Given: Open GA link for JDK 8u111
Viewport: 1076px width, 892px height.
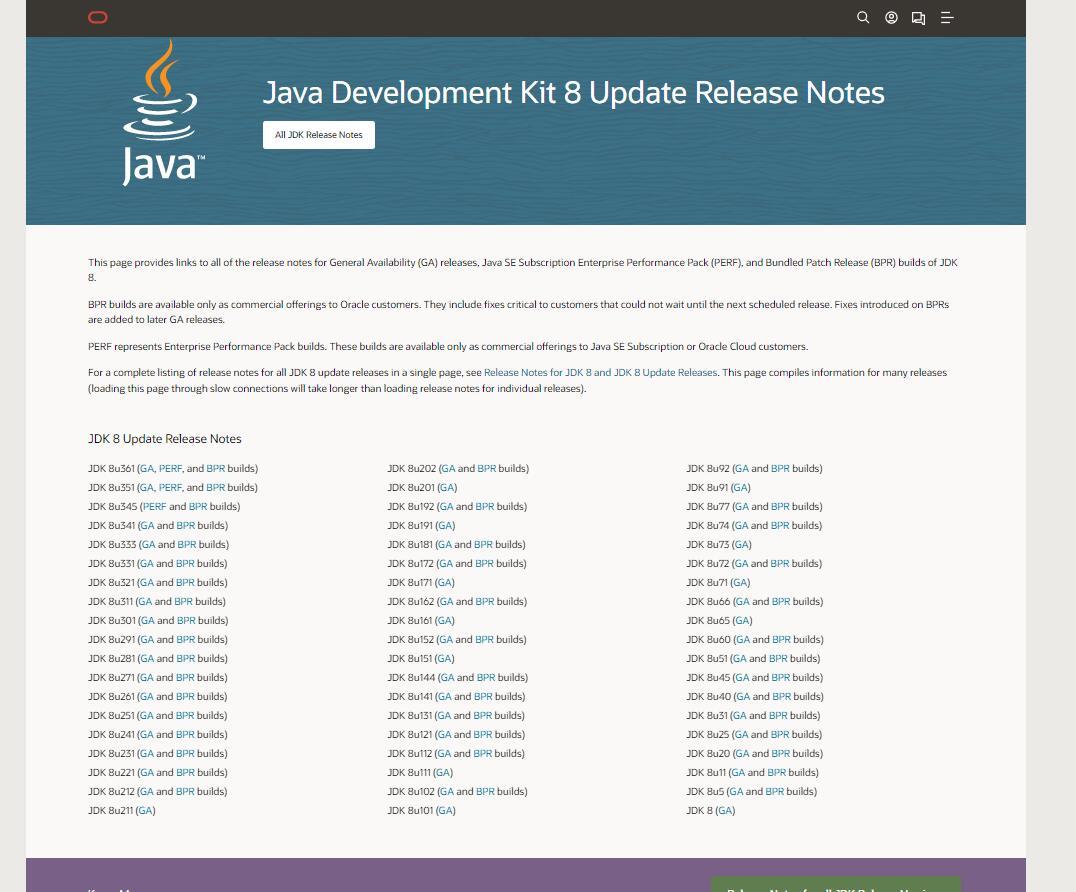Looking at the screenshot, I should [x=443, y=773].
